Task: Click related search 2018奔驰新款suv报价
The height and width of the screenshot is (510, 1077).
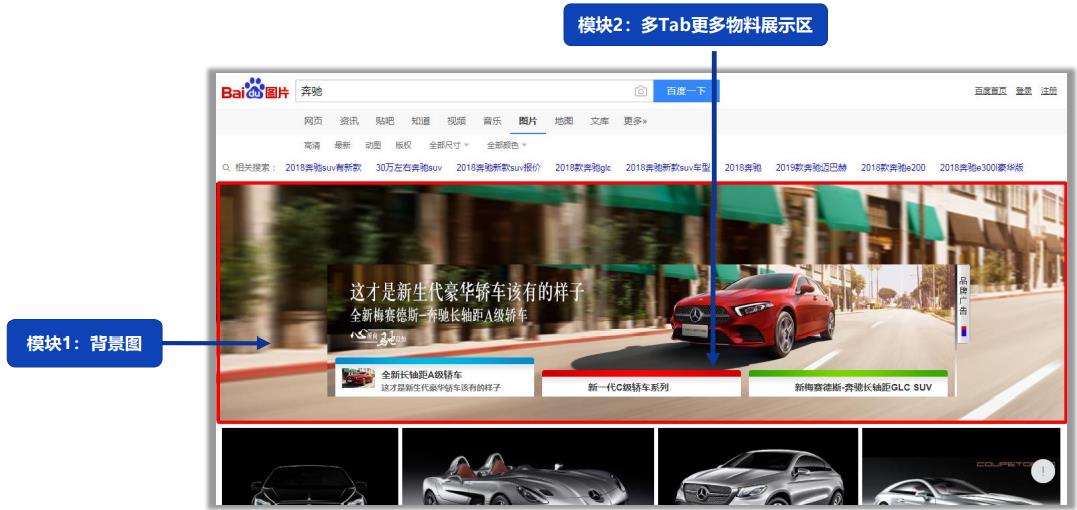Action: pyautogui.click(x=499, y=167)
